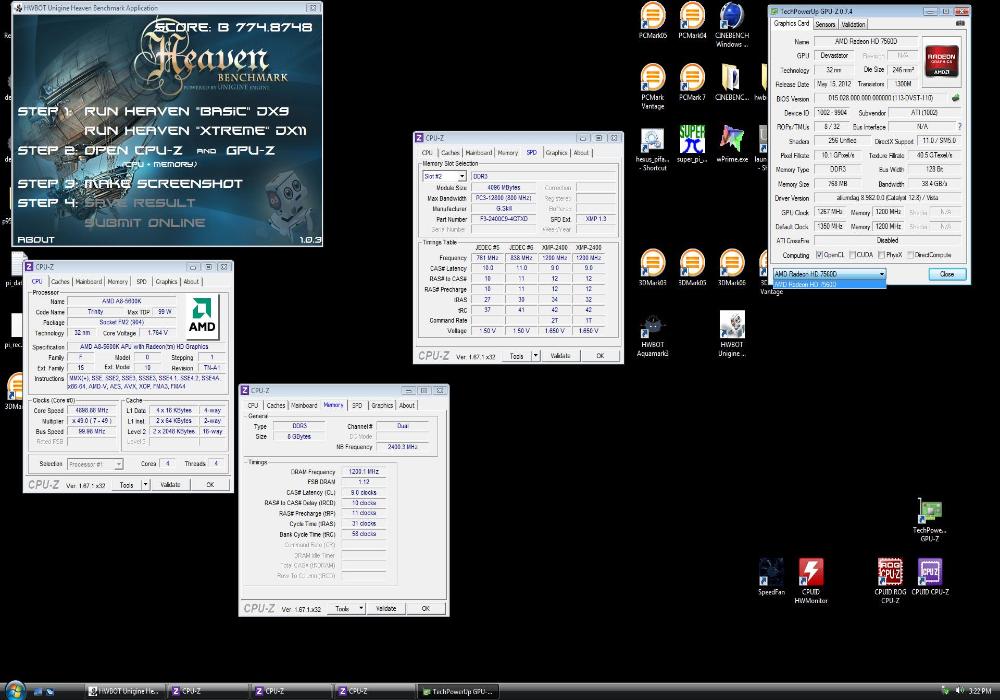Click the F3-2400C9-4GTXD part number field
Image resolution: width=1000 pixels, height=700 pixels.
point(504,219)
